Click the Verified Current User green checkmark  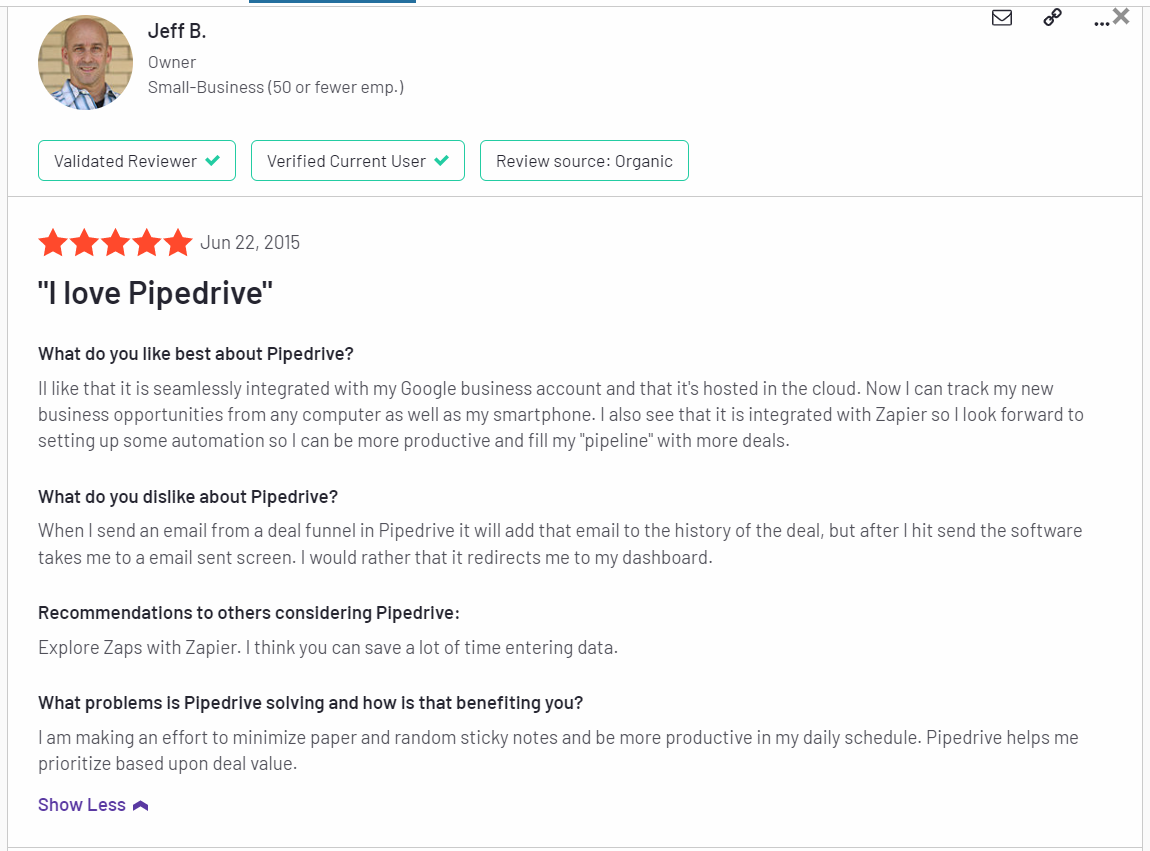442,161
